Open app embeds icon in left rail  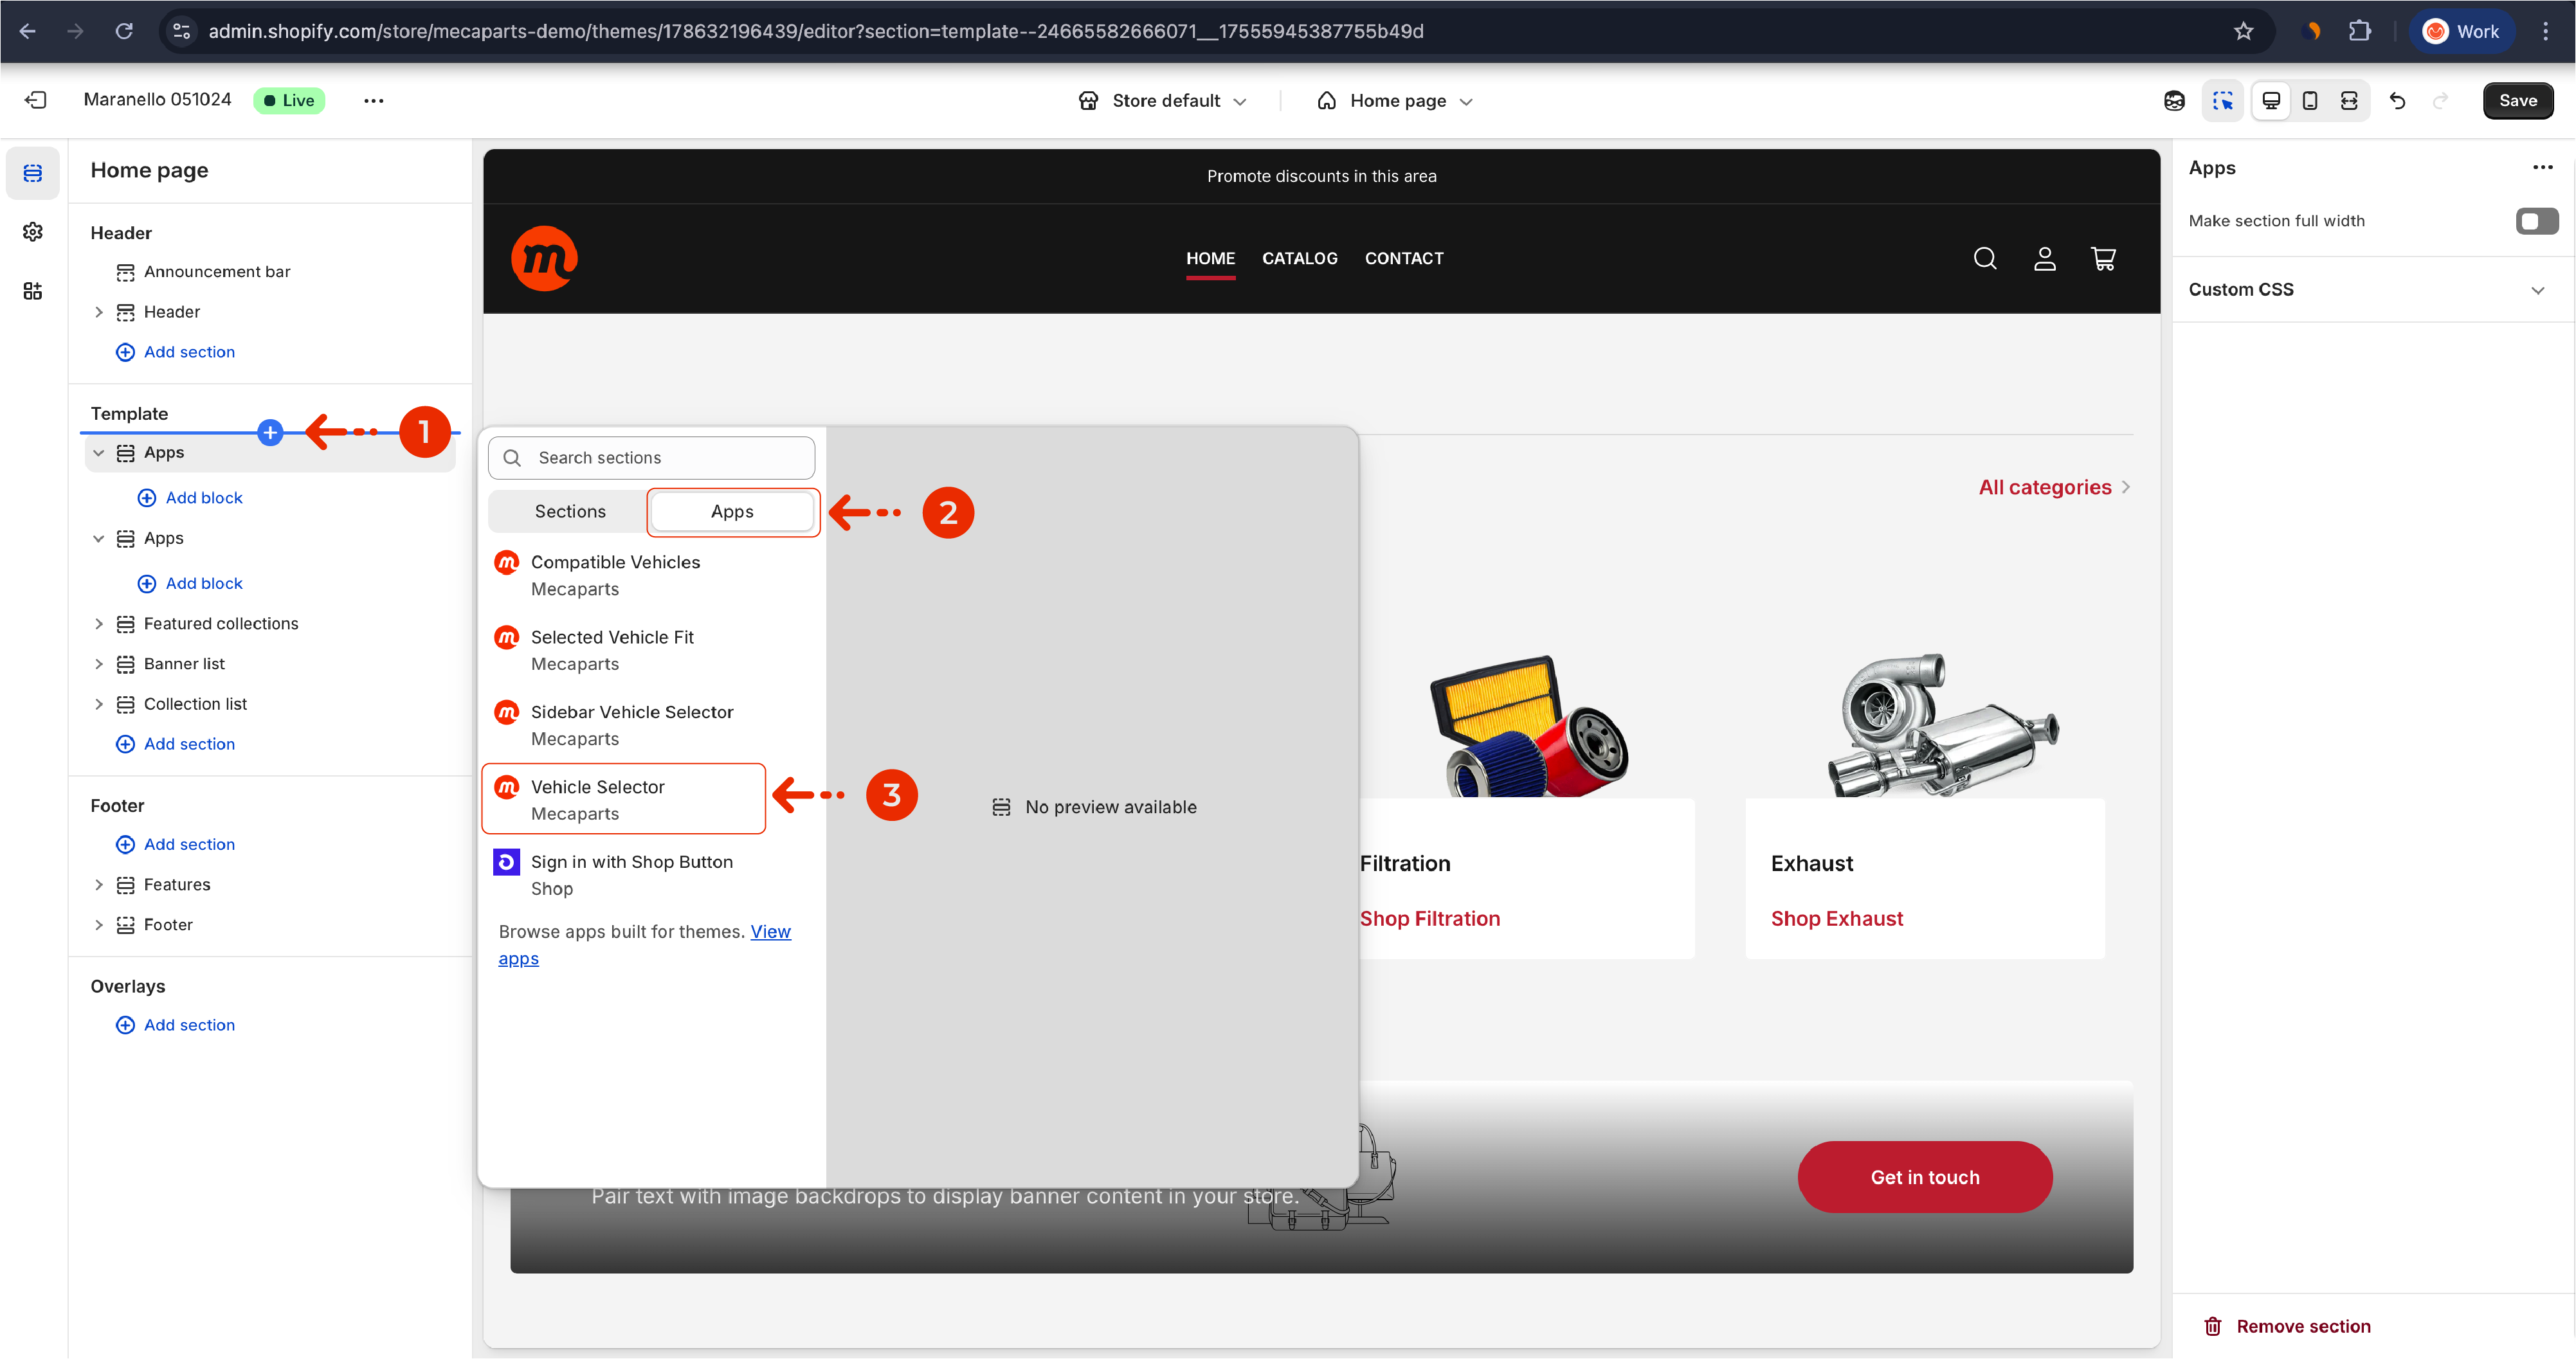[32, 291]
